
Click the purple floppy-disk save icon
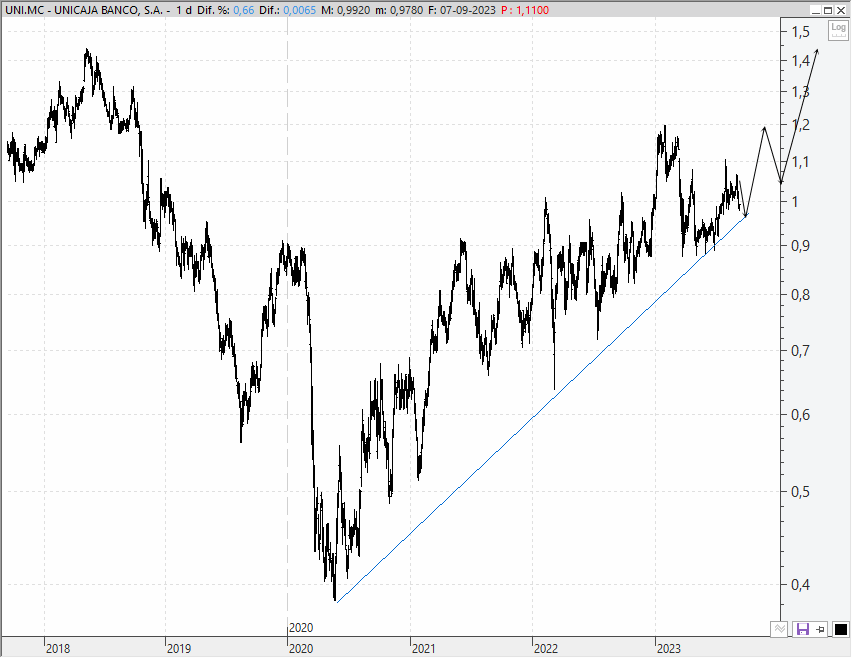(803, 629)
